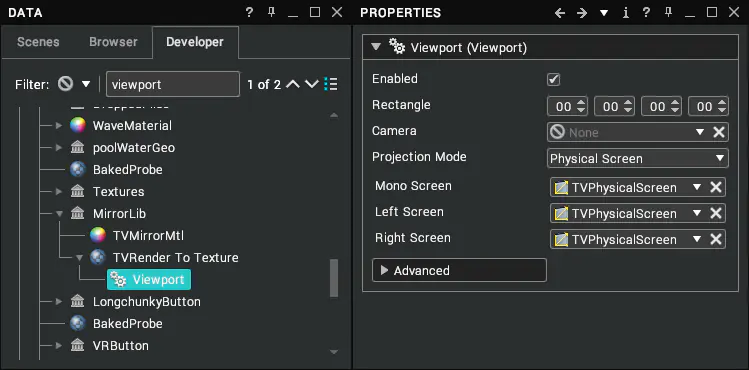The image size is (749, 370).
Task: Expand the Advanced section
Action: point(459,271)
